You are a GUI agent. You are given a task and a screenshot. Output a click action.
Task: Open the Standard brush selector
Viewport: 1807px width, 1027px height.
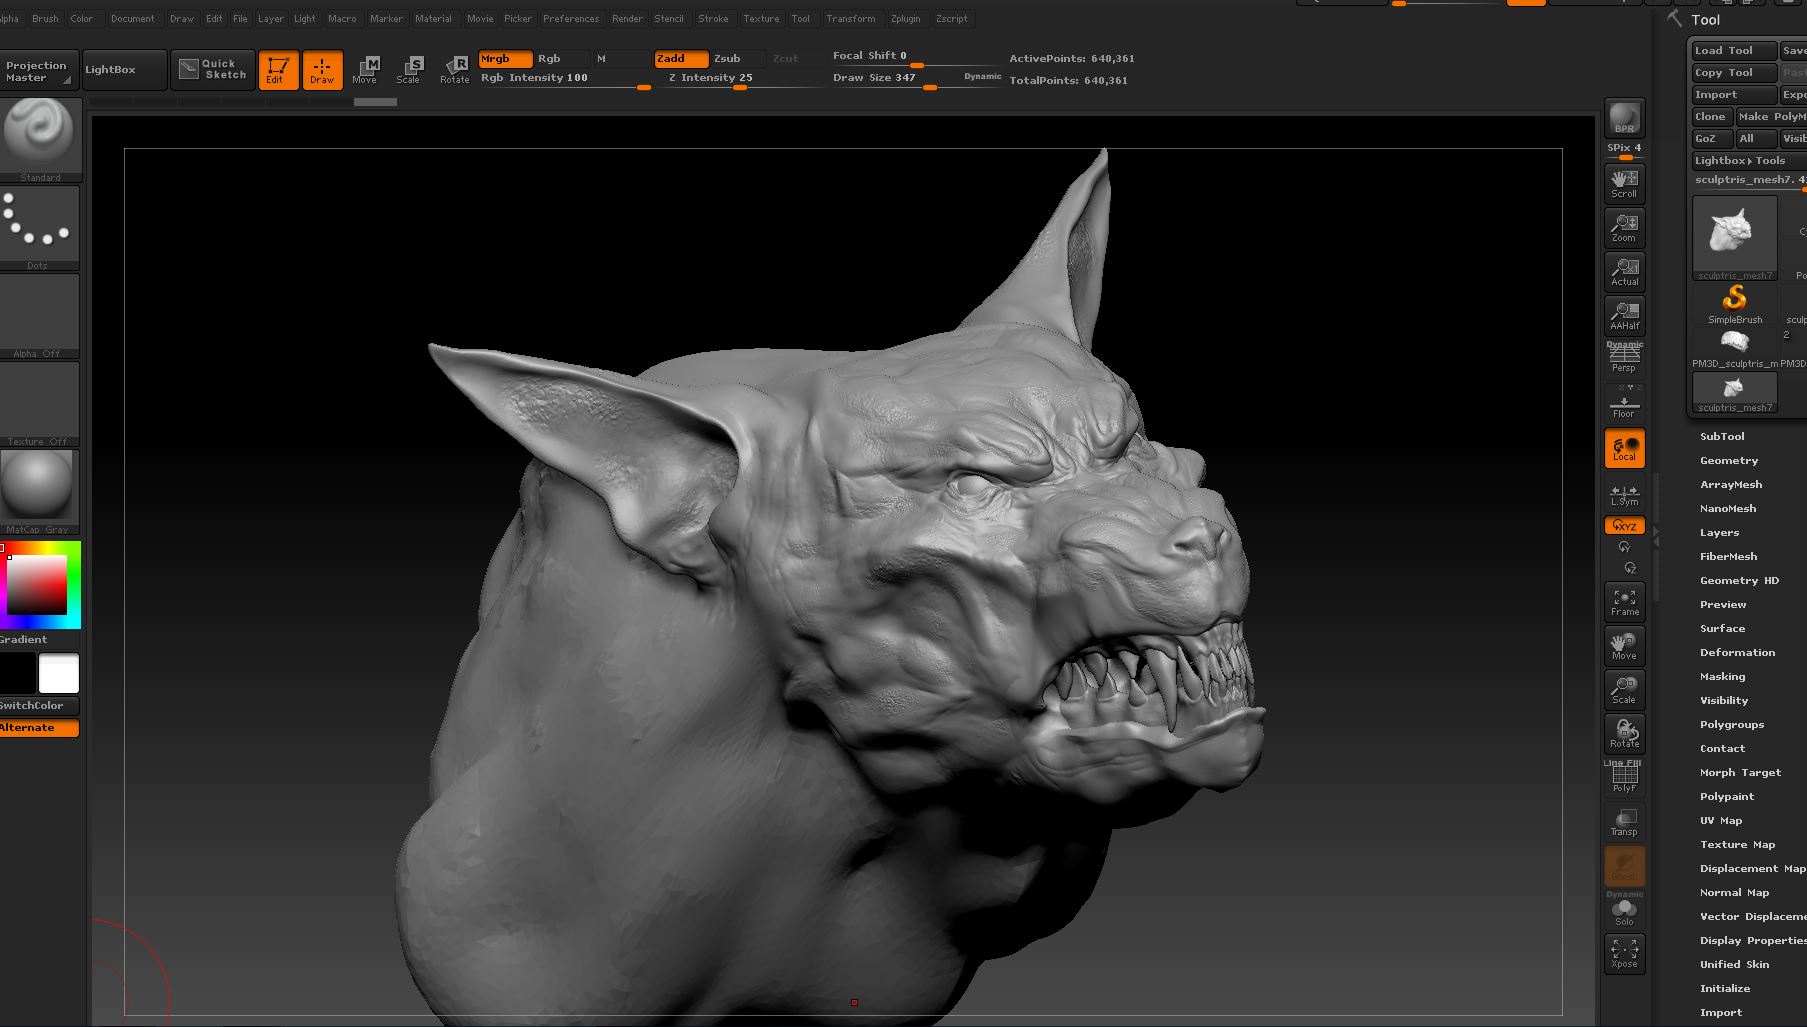coord(40,139)
